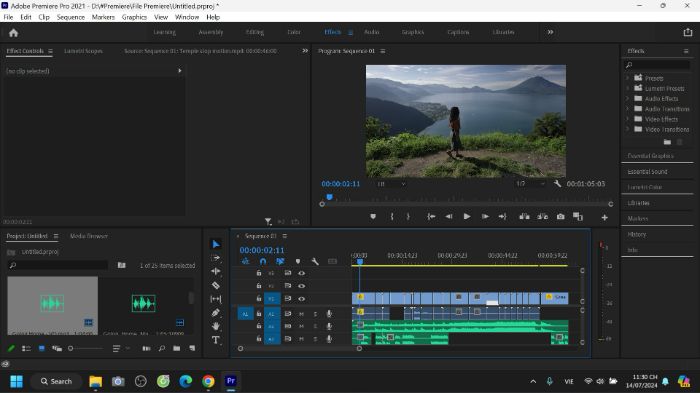700x393 pixels.
Task: Select the Pen tool
Action: [x=216, y=313]
